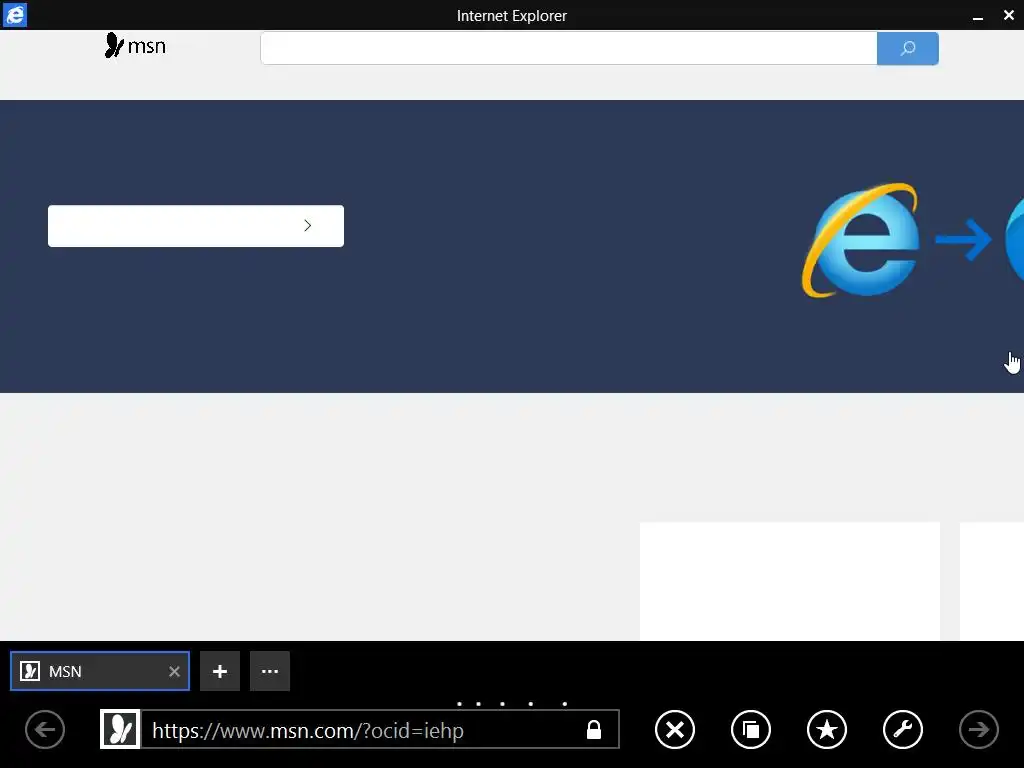Stop loading with the X circle button
The width and height of the screenshot is (1024, 768).
pos(675,729)
